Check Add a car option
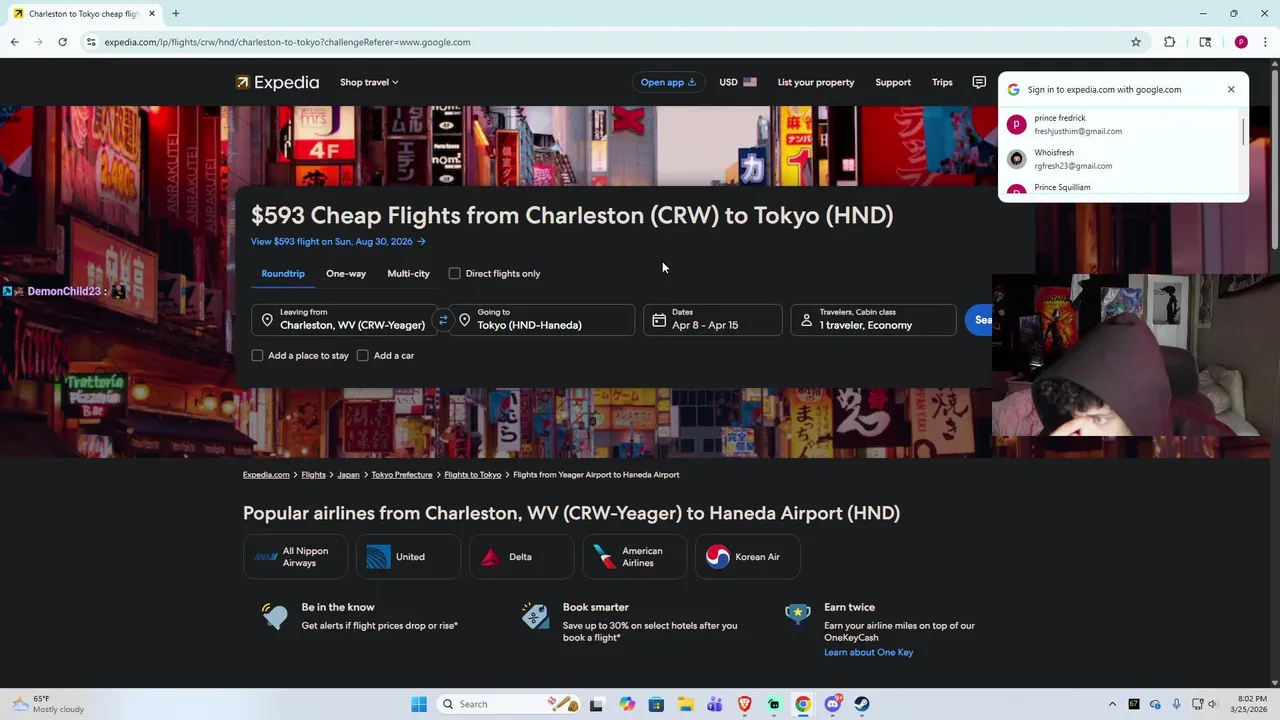 tap(363, 355)
